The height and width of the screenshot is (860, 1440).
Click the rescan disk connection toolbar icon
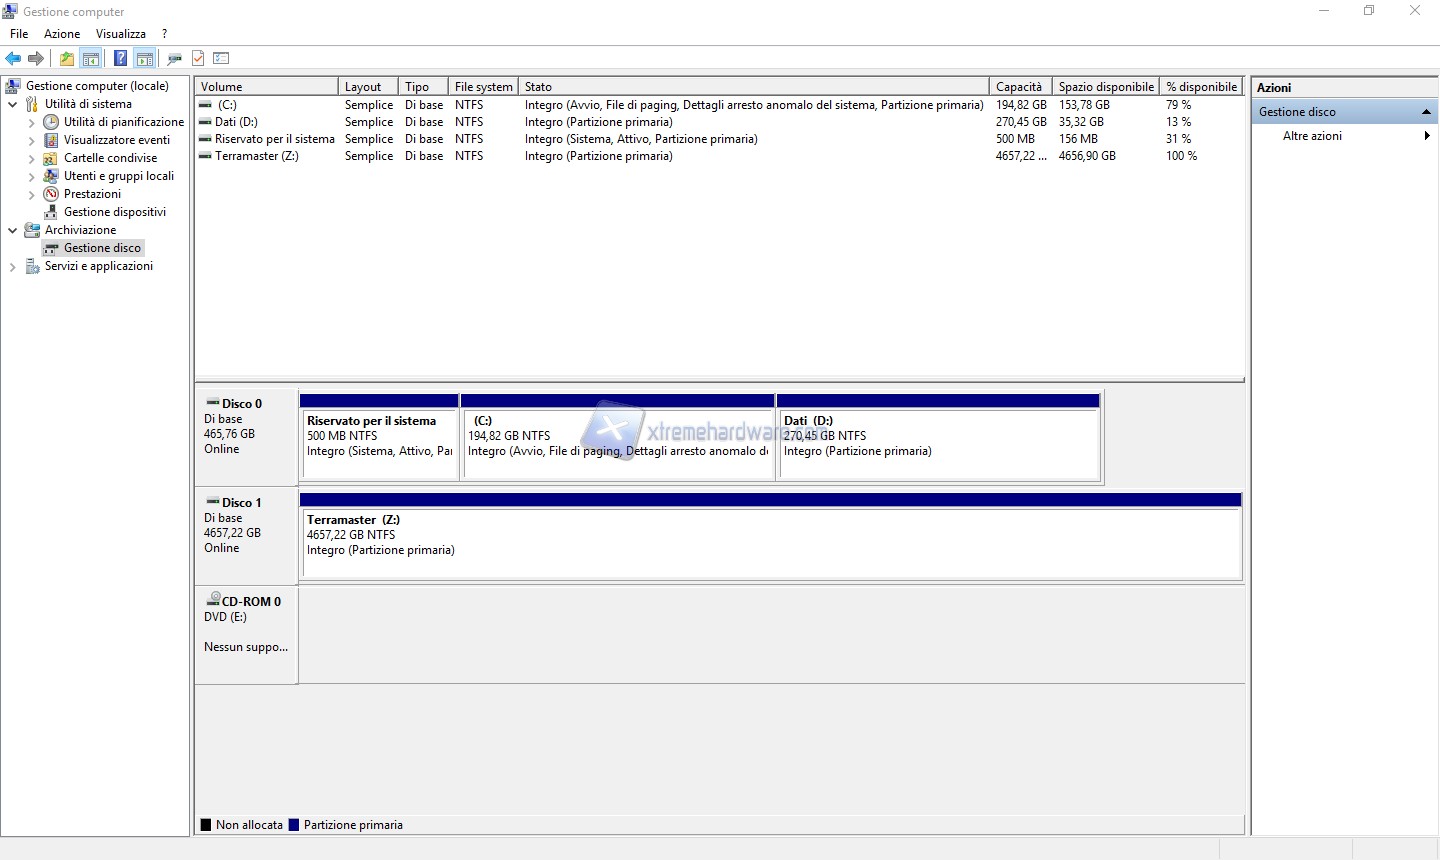click(175, 58)
